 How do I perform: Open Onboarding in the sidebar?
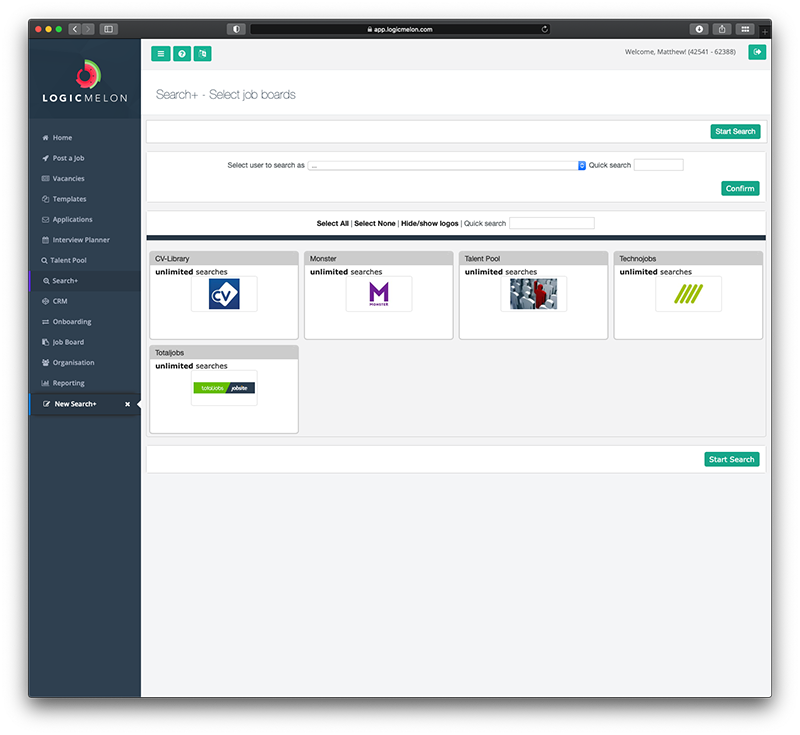click(x=85, y=322)
